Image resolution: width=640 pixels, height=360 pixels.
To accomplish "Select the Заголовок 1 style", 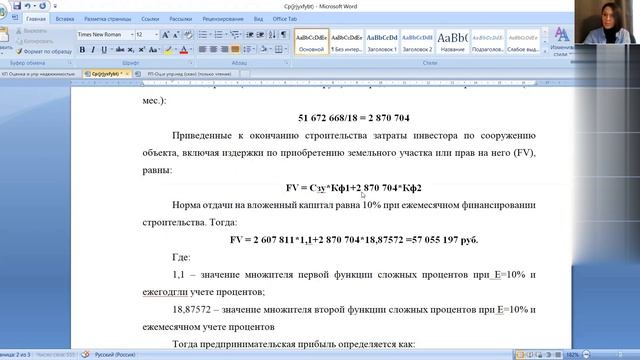I will 382,42.
